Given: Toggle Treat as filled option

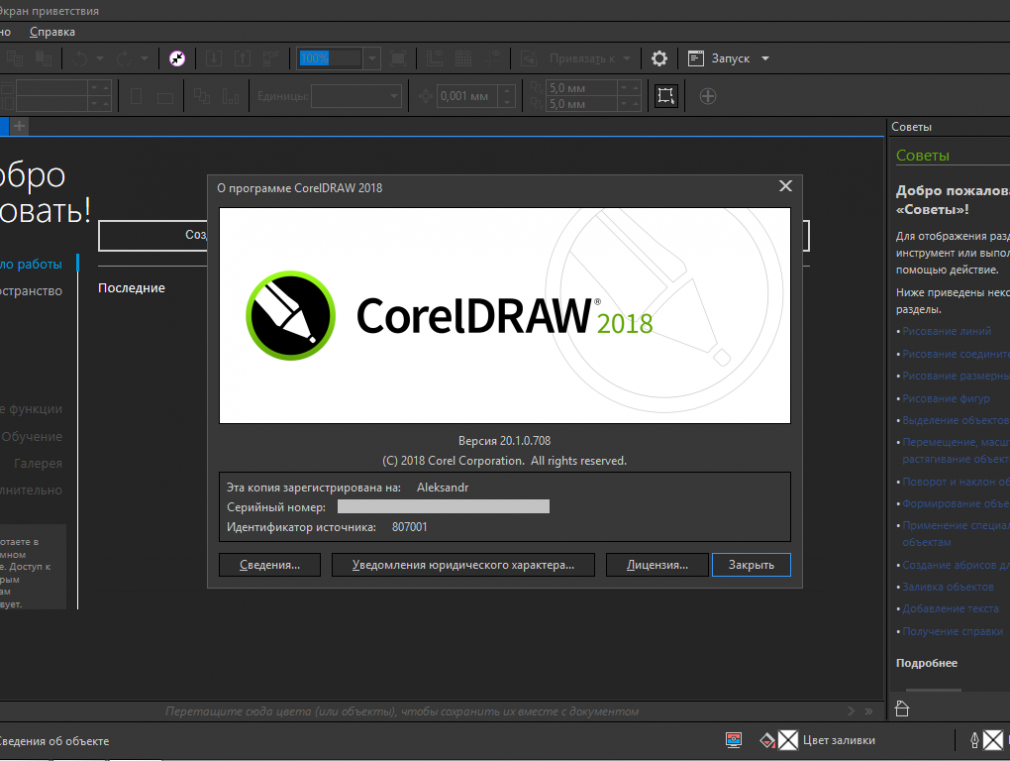Looking at the screenshot, I should pyautogui.click(x=665, y=97).
